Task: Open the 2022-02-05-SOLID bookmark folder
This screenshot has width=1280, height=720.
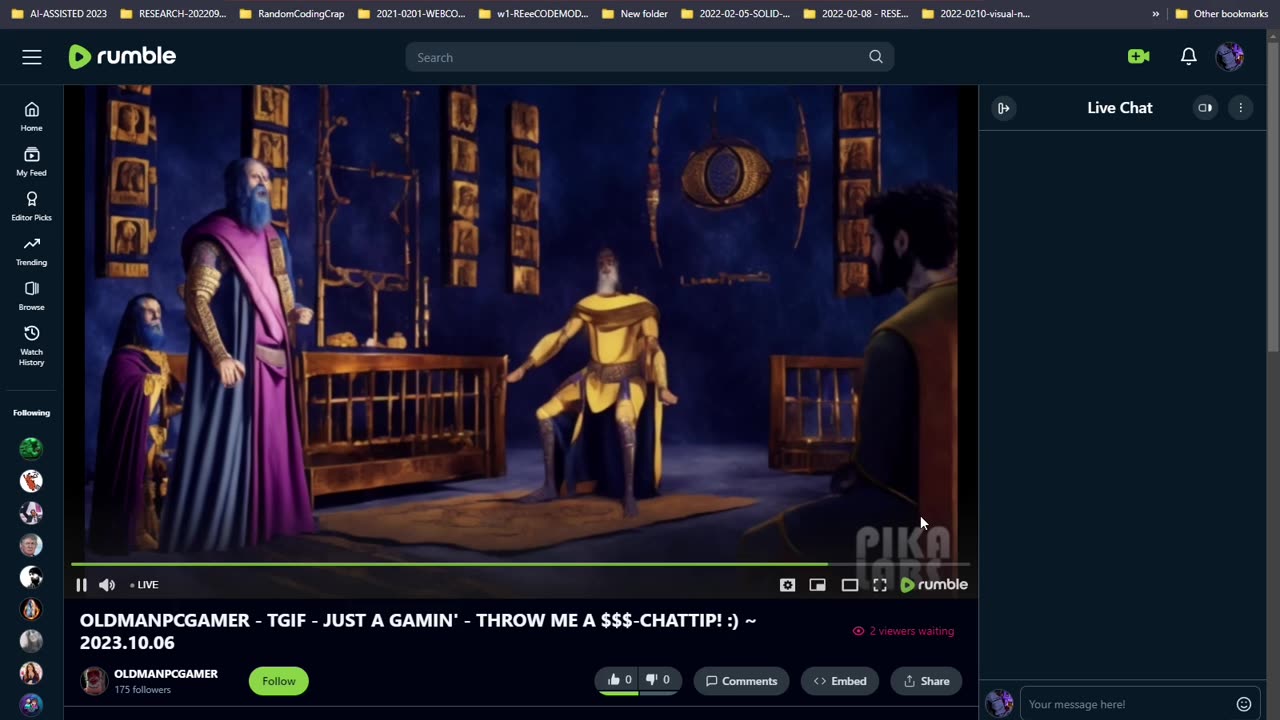Action: (735, 14)
